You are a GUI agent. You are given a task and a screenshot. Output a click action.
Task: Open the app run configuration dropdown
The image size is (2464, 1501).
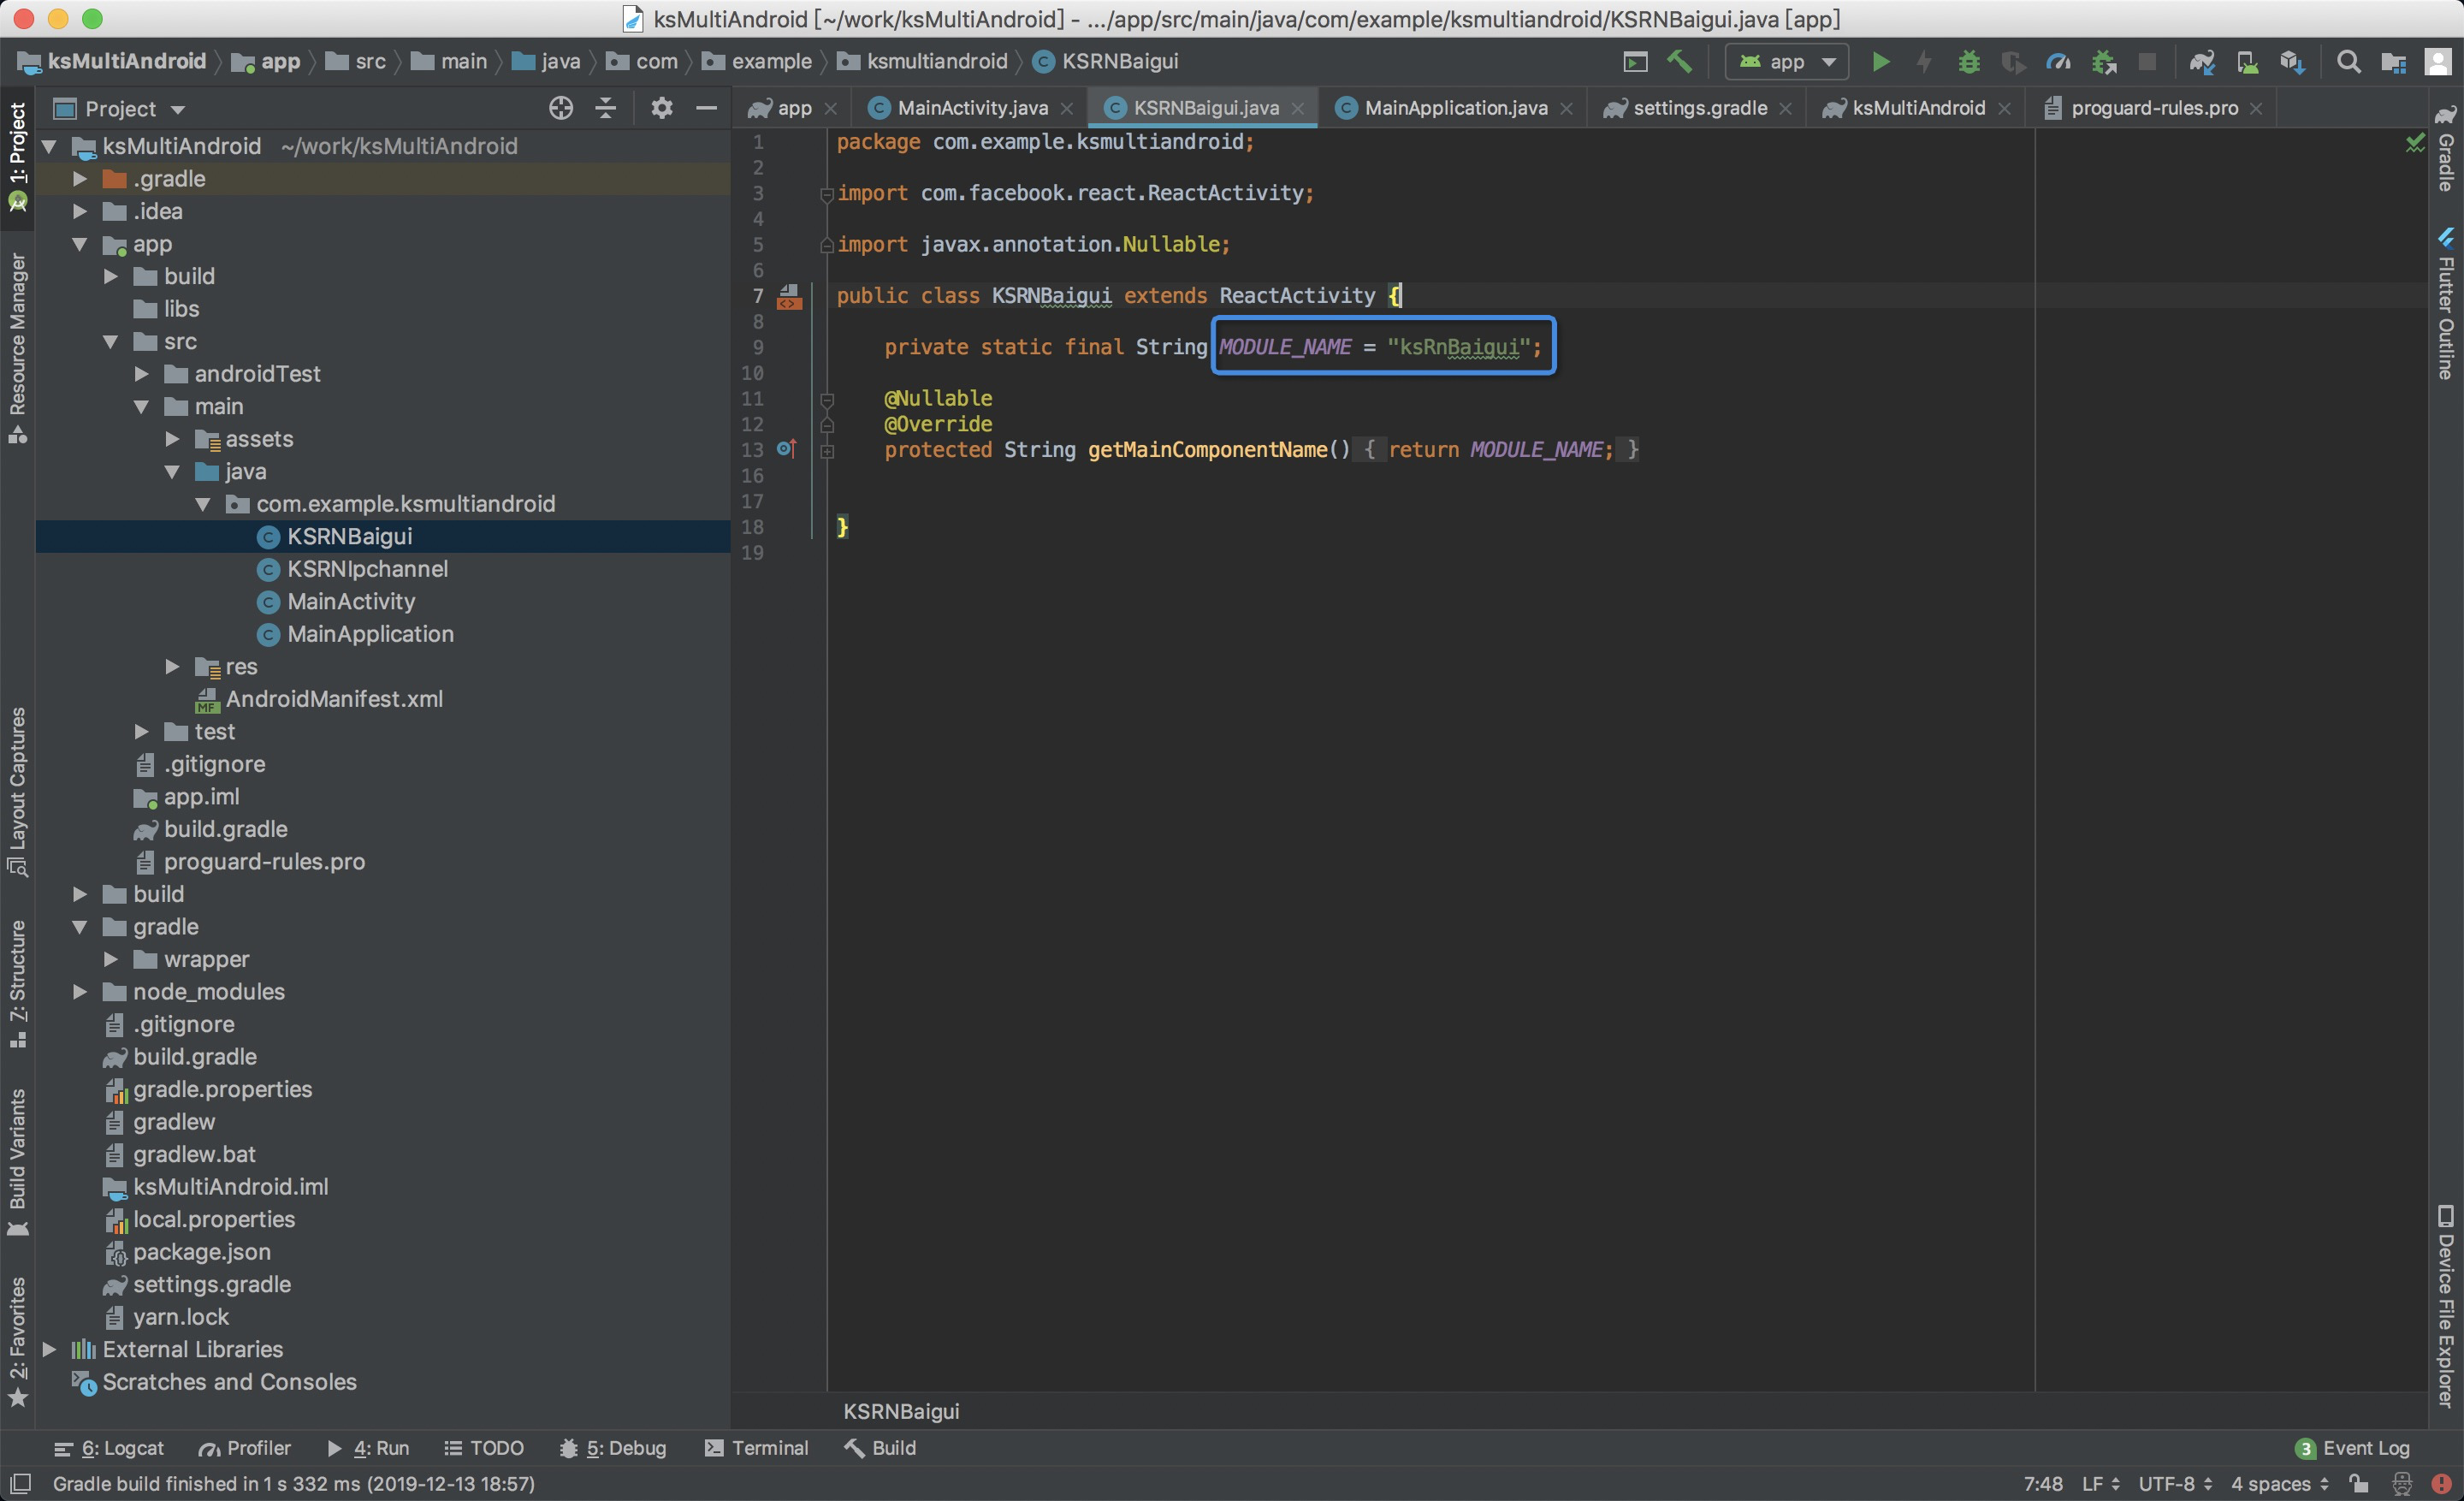click(x=1787, y=62)
